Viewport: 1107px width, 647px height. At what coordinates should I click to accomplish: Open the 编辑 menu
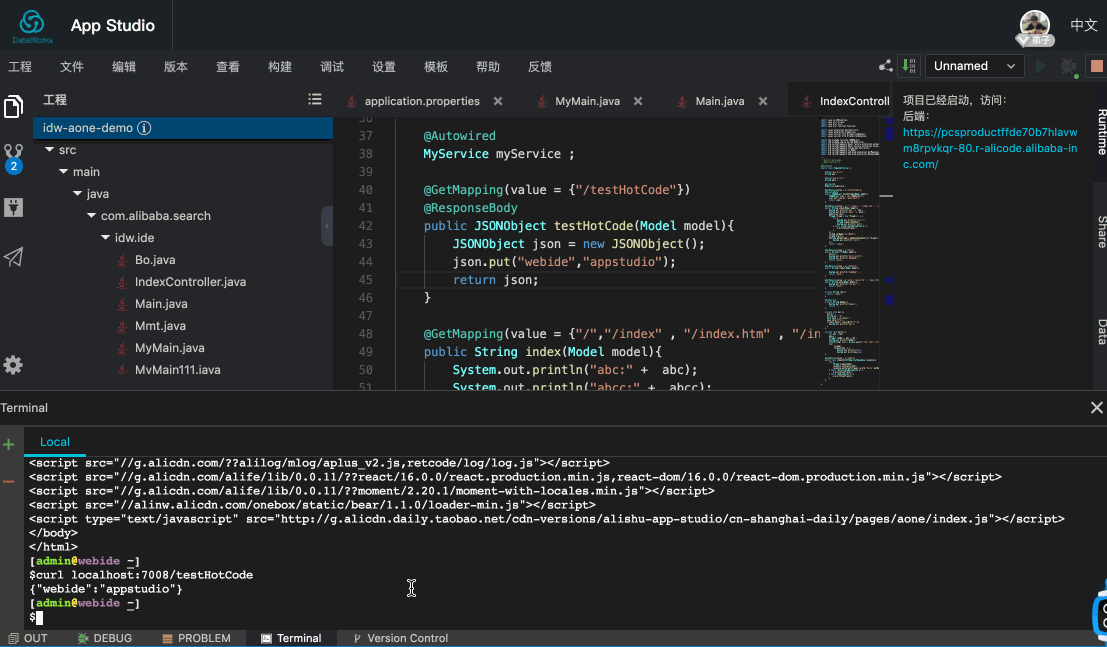pos(124,66)
